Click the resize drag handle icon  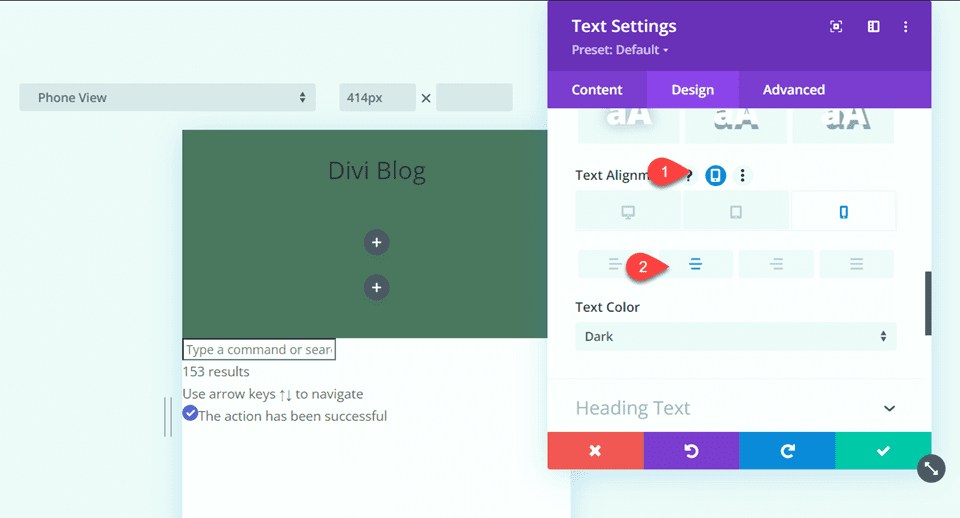[x=931, y=467]
